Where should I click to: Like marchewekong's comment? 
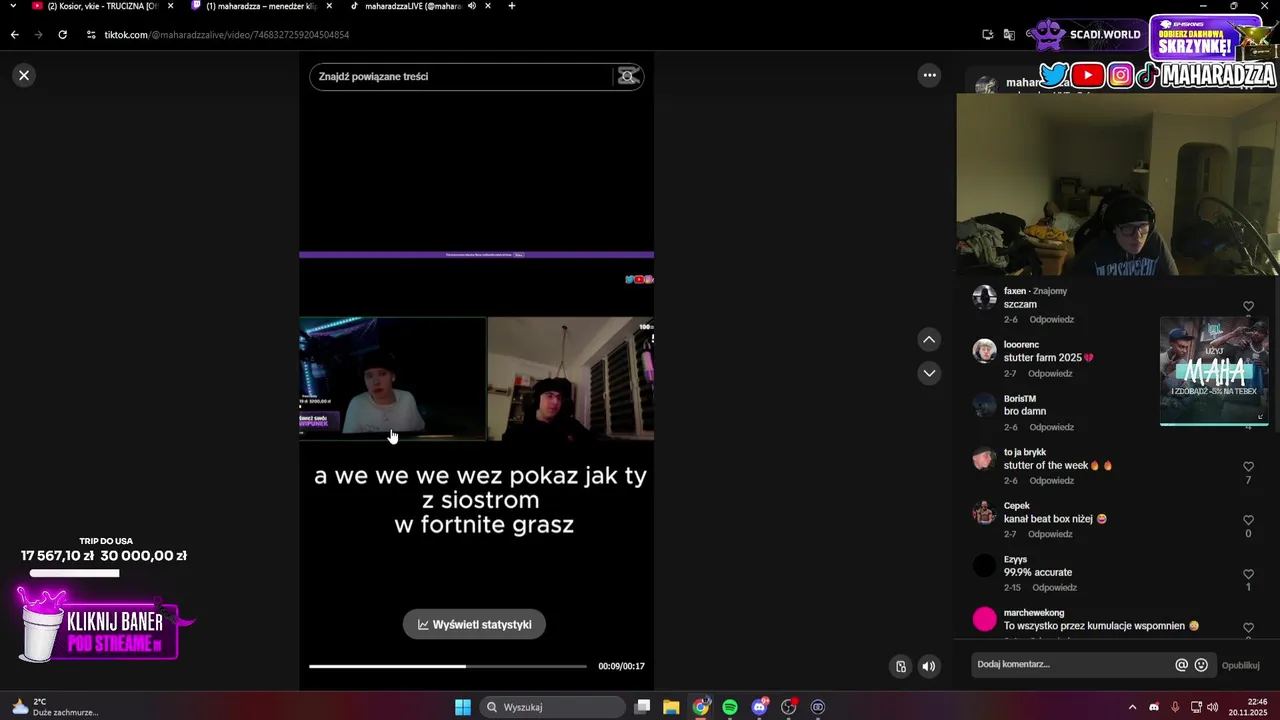click(1248, 628)
